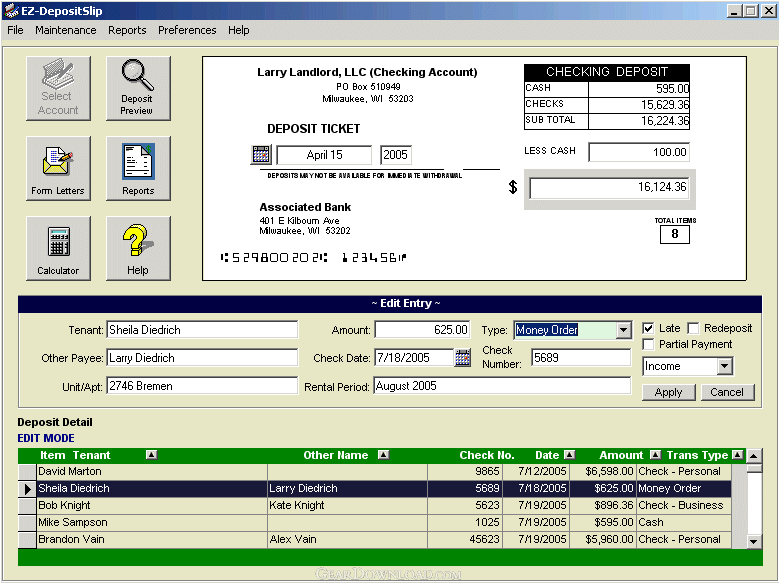This screenshot has width=779, height=583.
Task: Open the Reports menu
Action: 127,30
